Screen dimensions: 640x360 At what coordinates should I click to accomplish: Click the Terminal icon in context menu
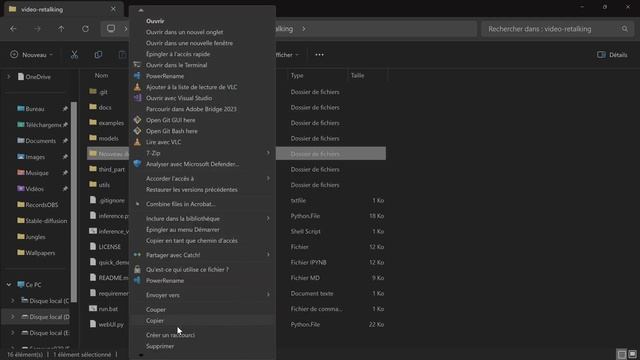137,65
